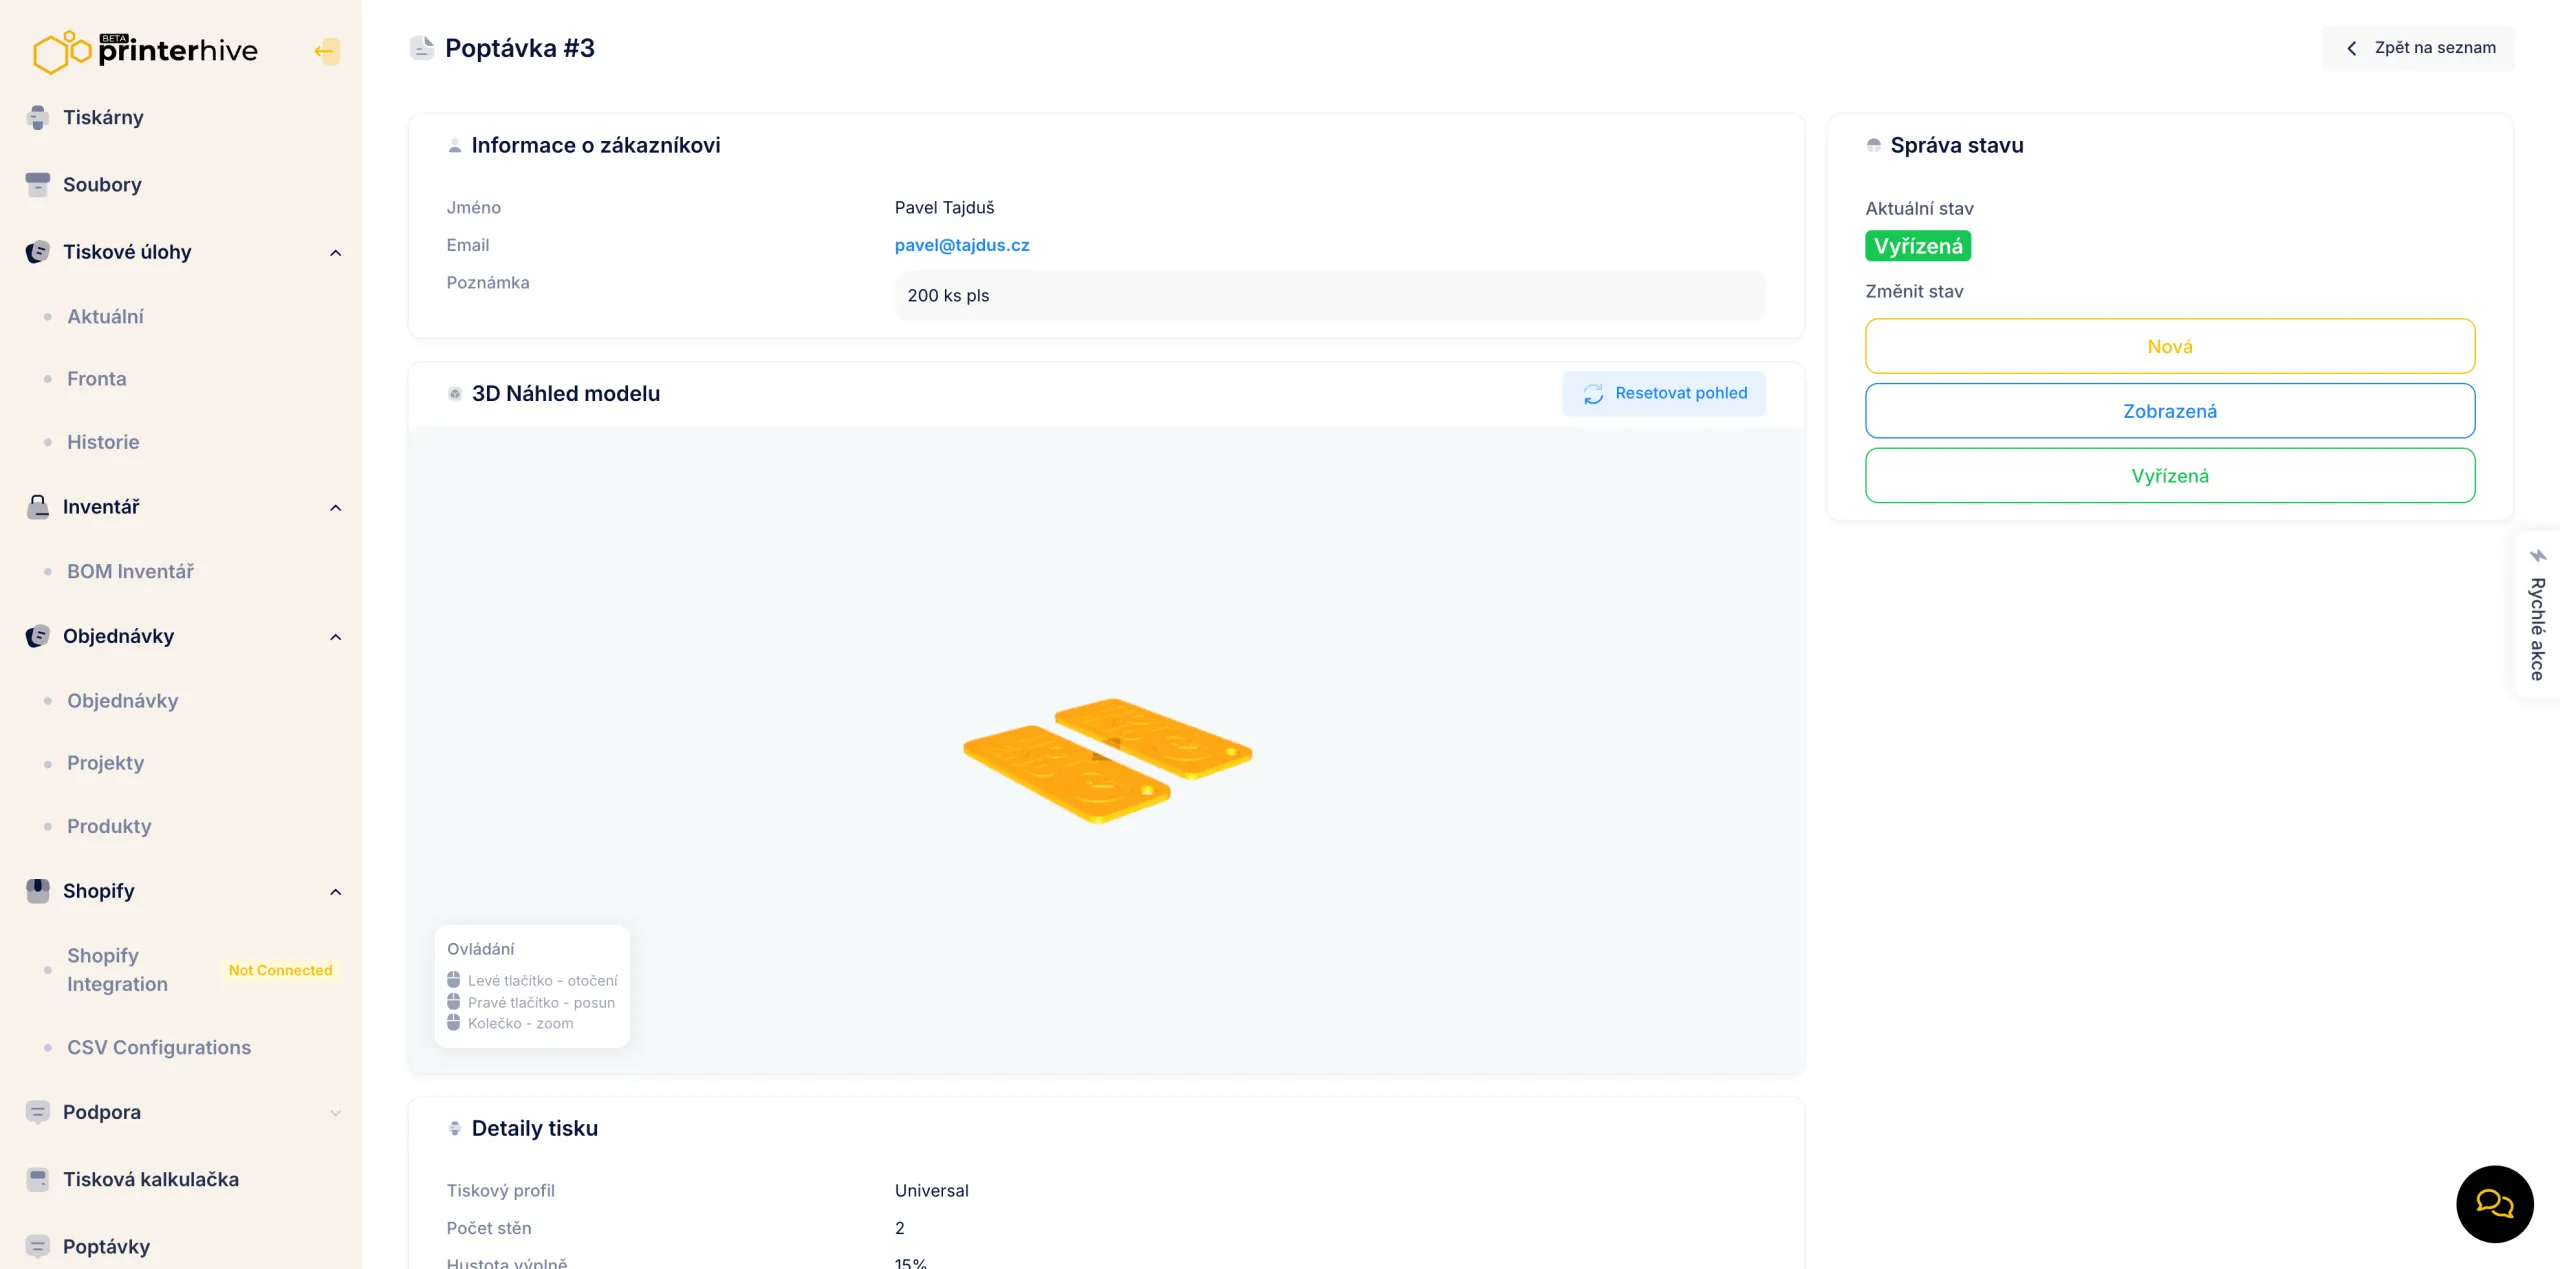This screenshot has height=1269, width=2560.
Task: Open the Soubory file manager icon
Action: [38, 184]
